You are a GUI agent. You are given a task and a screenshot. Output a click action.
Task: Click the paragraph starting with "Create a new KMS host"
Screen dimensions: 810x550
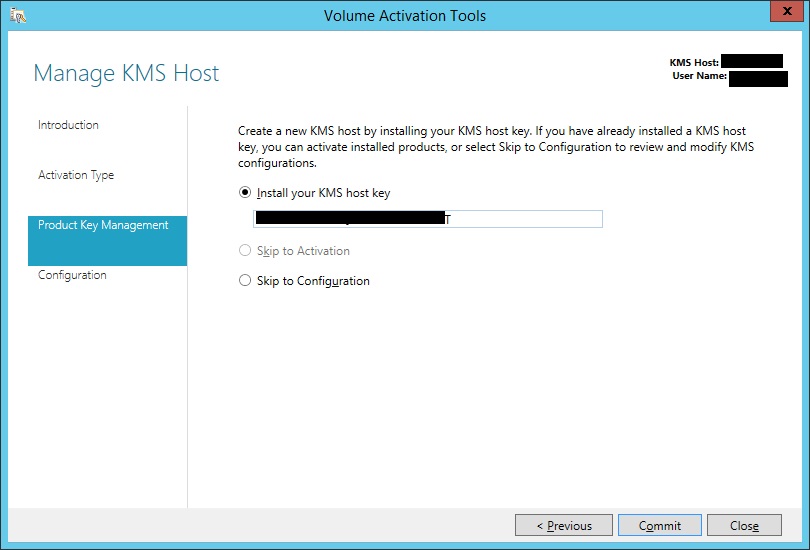[x=496, y=147]
